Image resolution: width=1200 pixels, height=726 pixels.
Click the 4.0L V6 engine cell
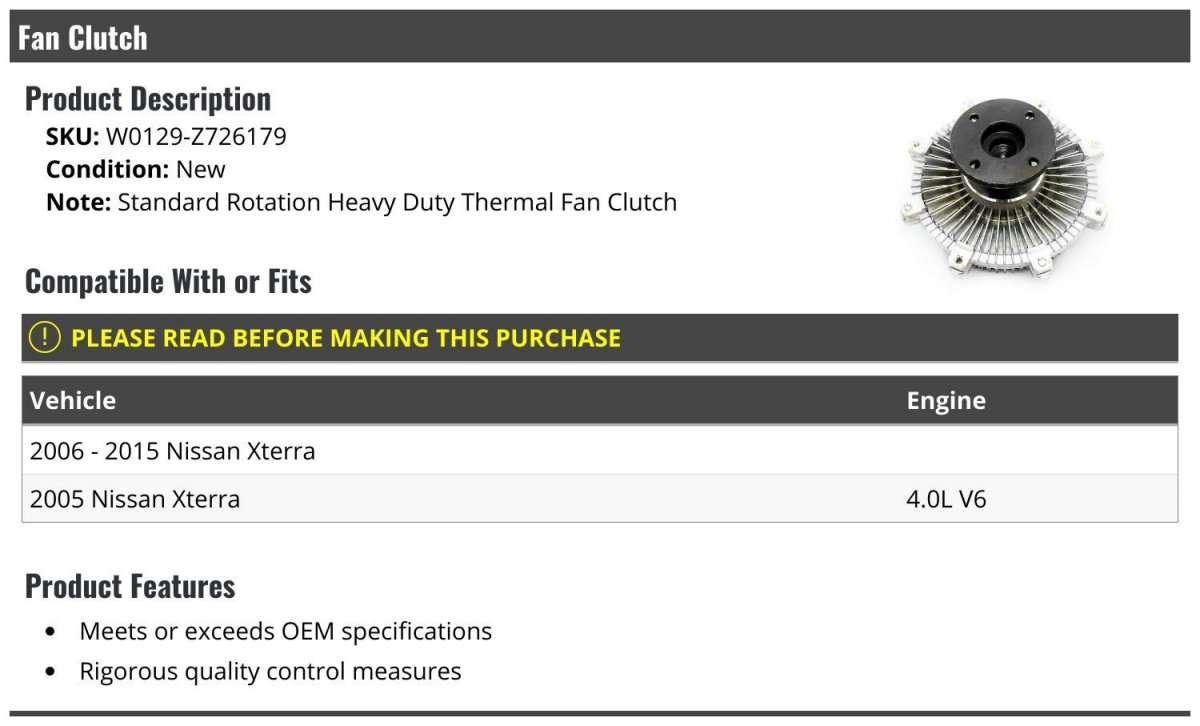click(x=946, y=498)
